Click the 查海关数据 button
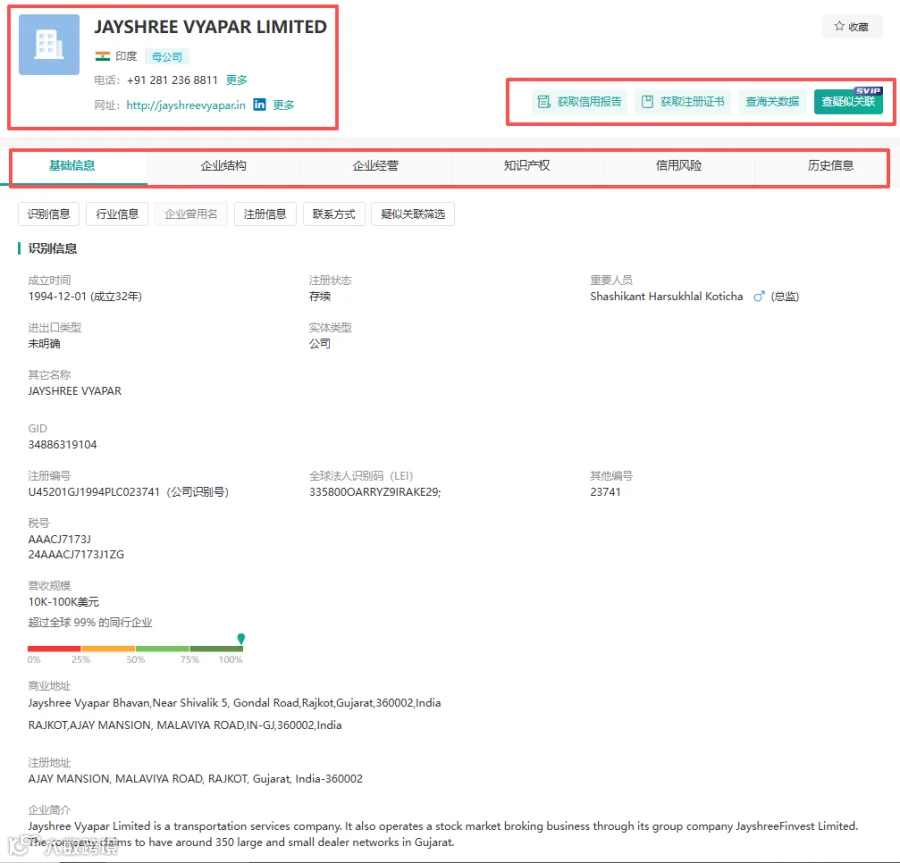This screenshot has width=900, height=863. [x=773, y=102]
